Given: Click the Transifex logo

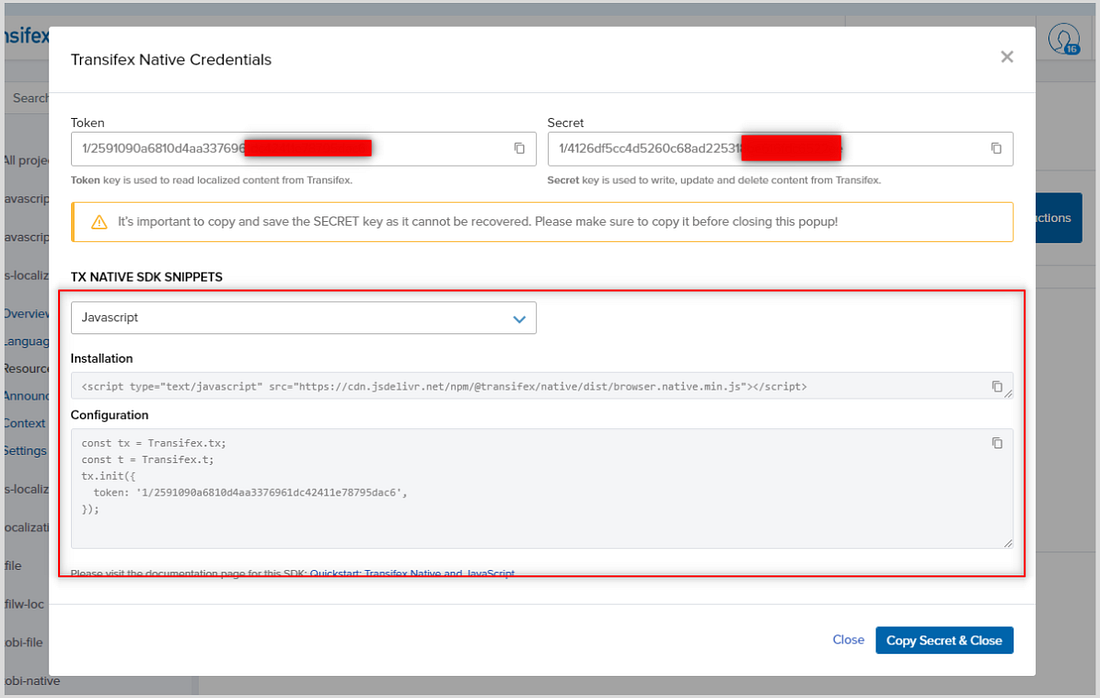Looking at the screenshot, I should coord(27,34).
